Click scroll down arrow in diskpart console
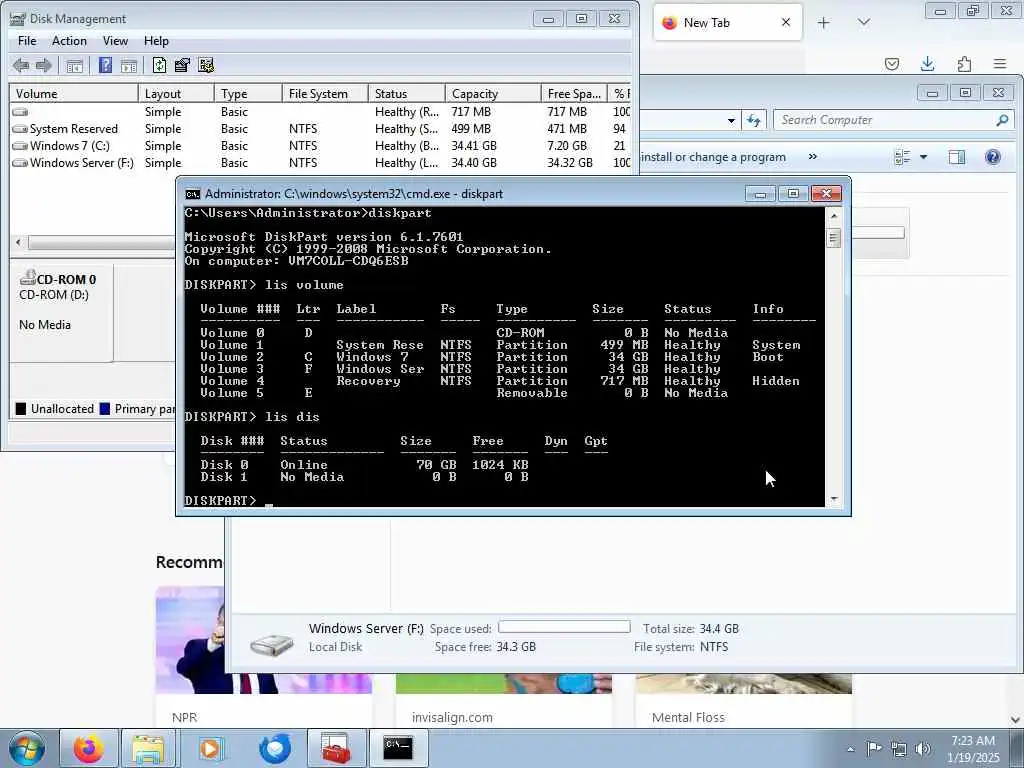The image size is (1024, 768). (x=833, y=499)
